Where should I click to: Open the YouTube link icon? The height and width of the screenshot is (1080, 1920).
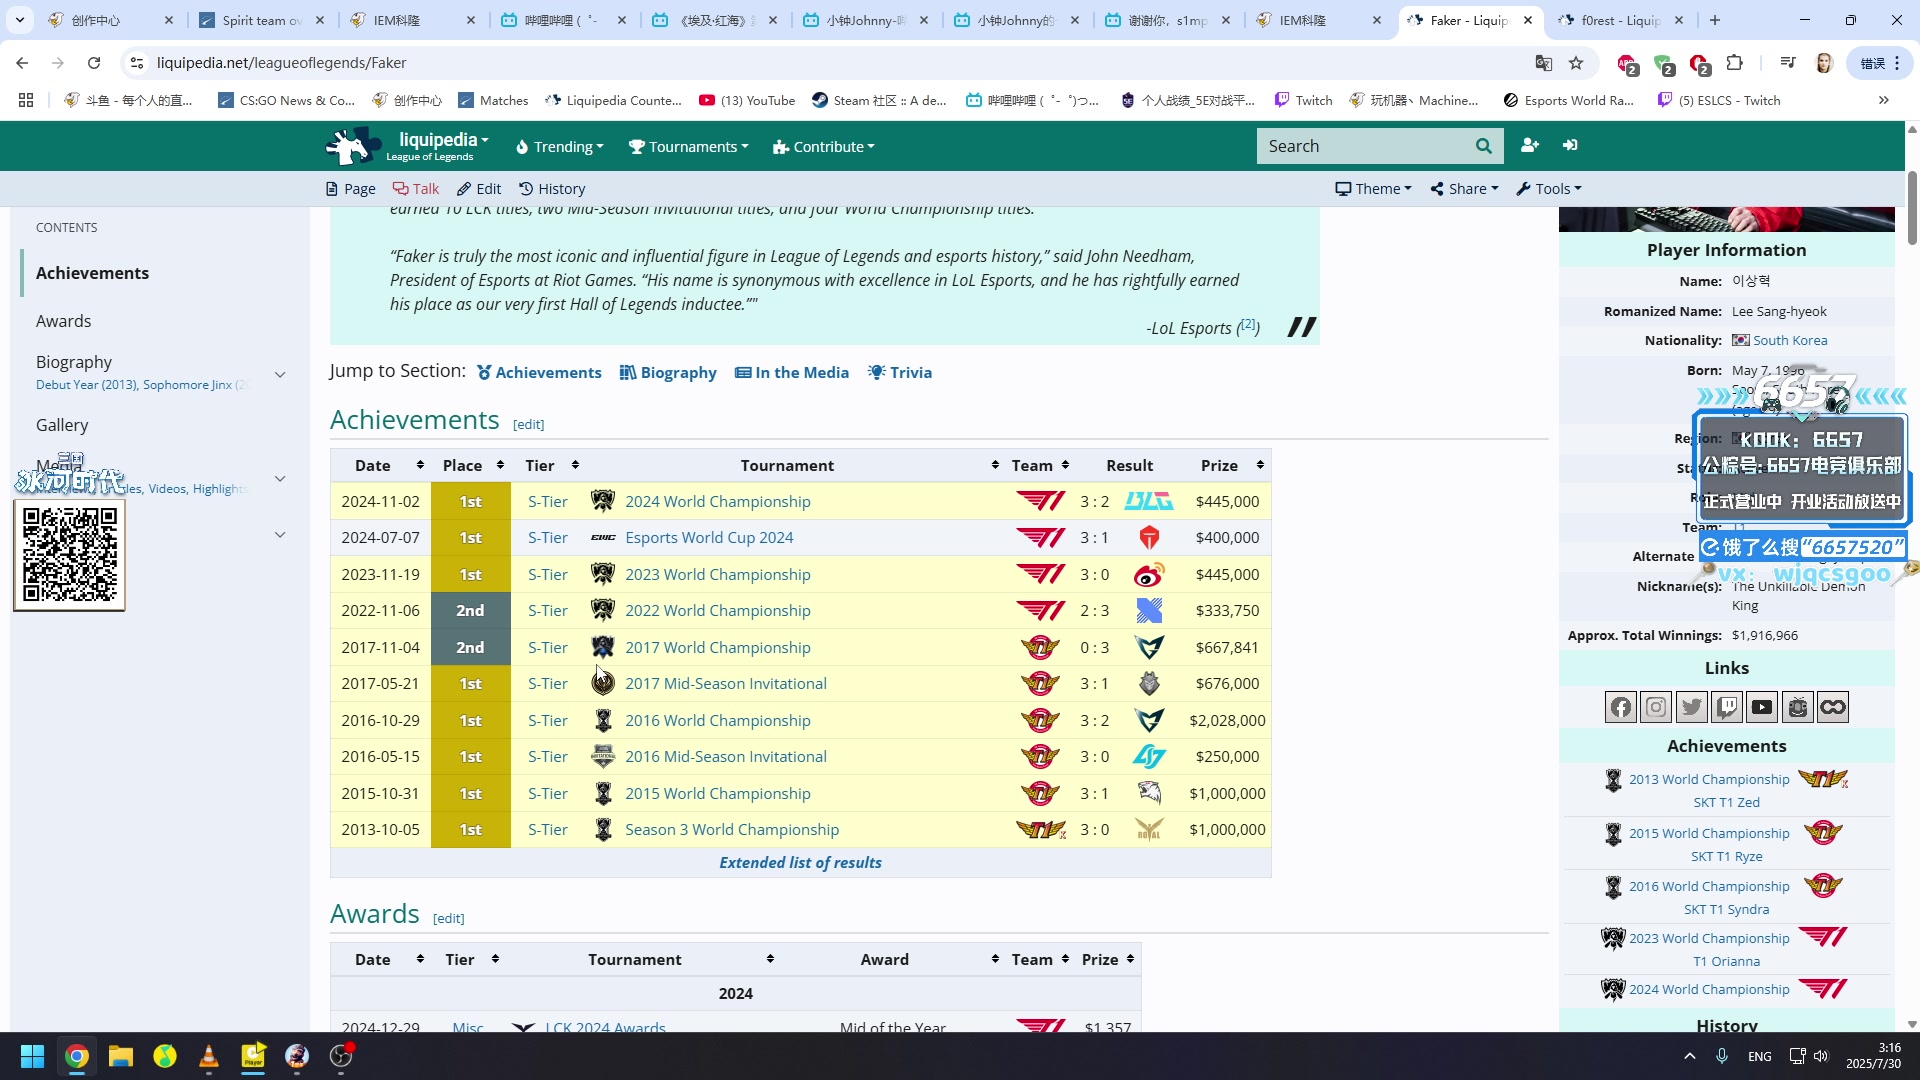pos(1762,707)
